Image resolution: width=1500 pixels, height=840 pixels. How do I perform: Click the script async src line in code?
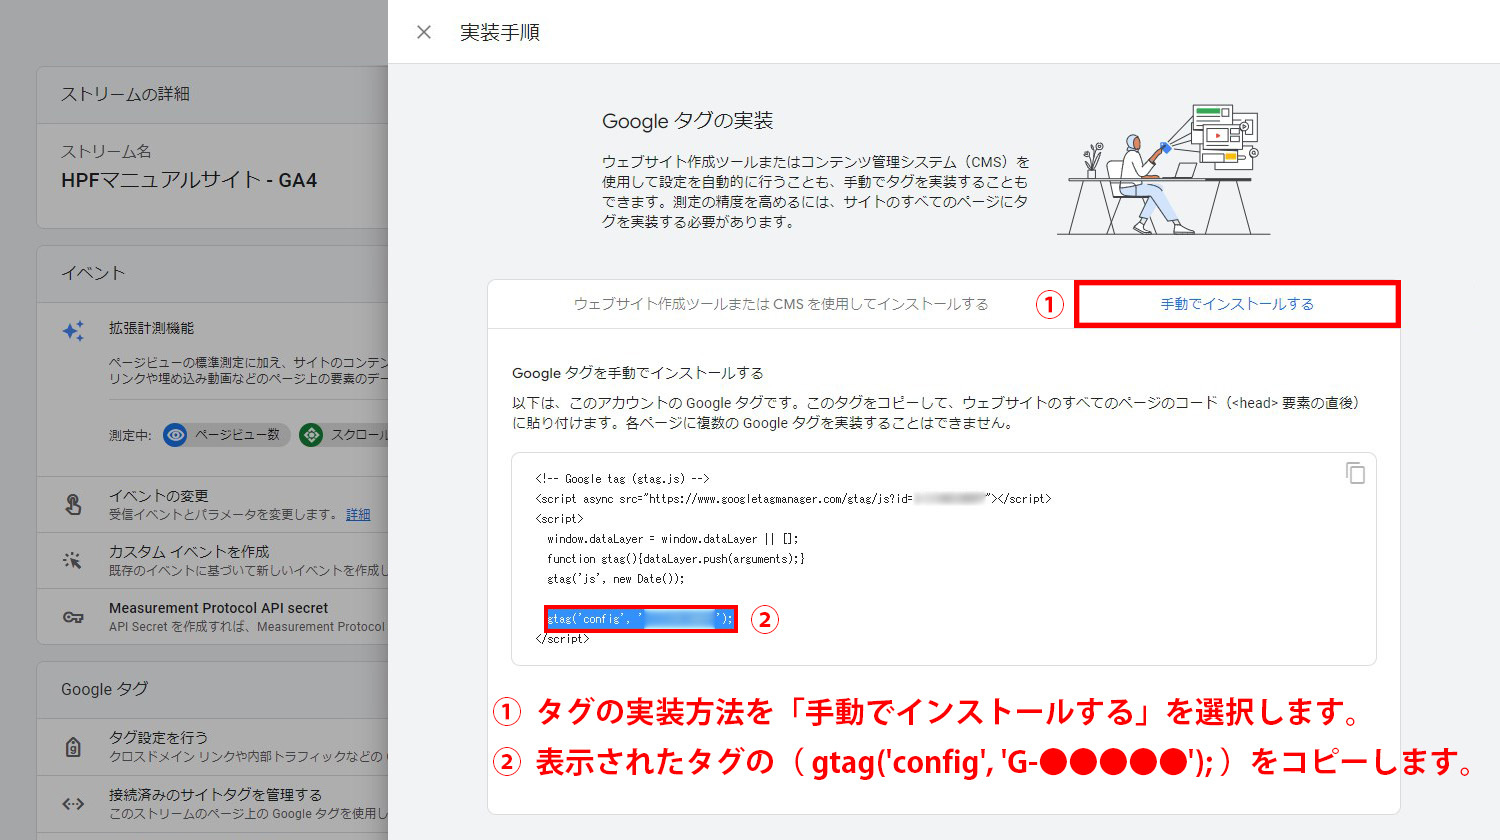(x=793, y=498)
